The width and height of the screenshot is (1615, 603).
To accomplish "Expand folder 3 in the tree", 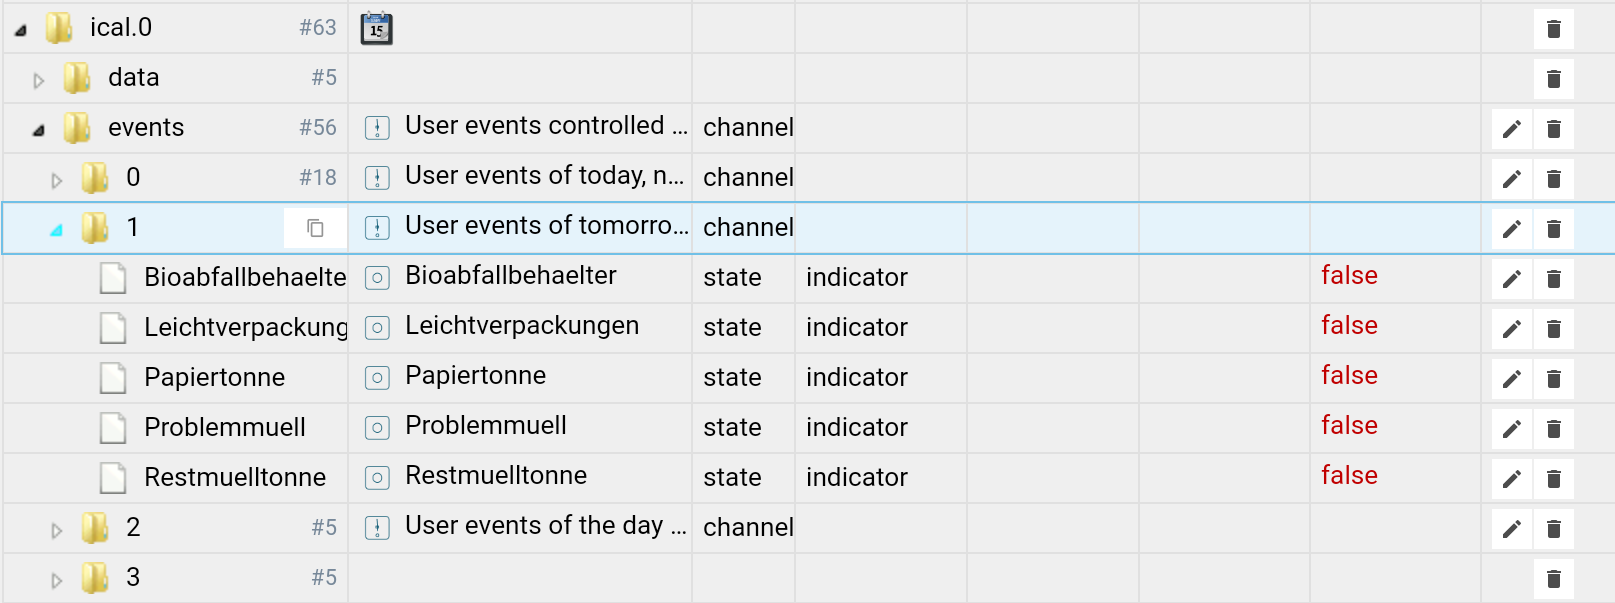I will pyautogui.click(x=56, y=580).
